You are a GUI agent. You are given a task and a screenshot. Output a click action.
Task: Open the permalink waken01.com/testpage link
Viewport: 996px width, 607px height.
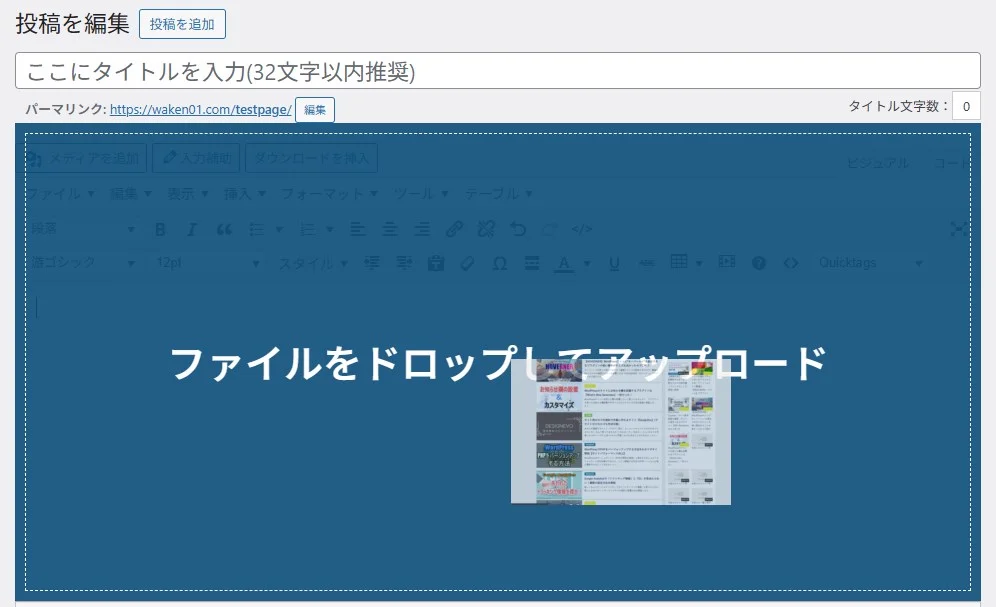tap(201, 109)
